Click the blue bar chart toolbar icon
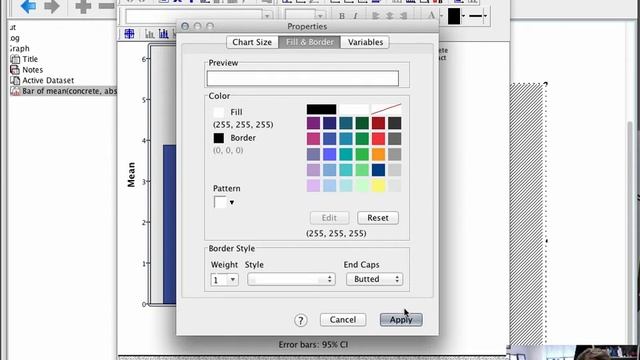640x360 pixels. (x=164, y=34)
